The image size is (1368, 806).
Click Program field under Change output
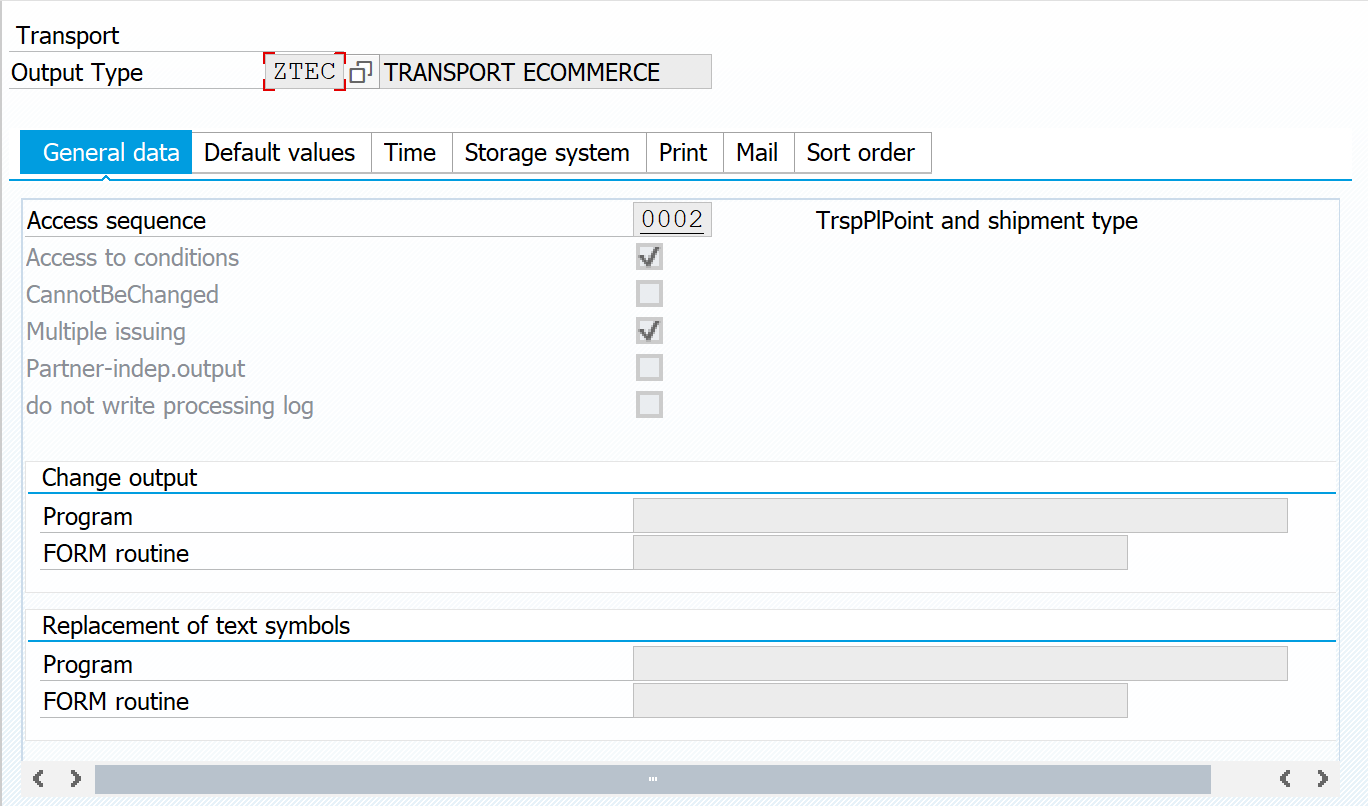pyautogui.click(x=959, y=516)
